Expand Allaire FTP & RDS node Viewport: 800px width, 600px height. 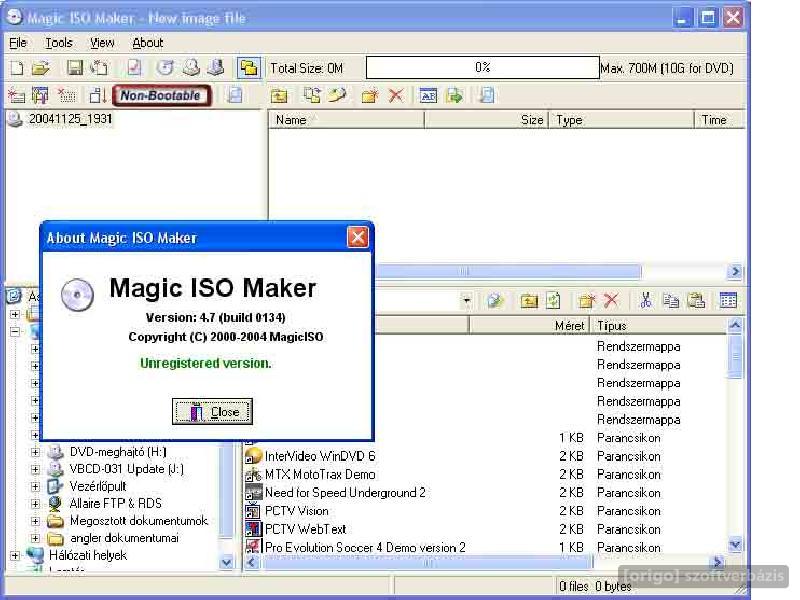pos(35,504)
